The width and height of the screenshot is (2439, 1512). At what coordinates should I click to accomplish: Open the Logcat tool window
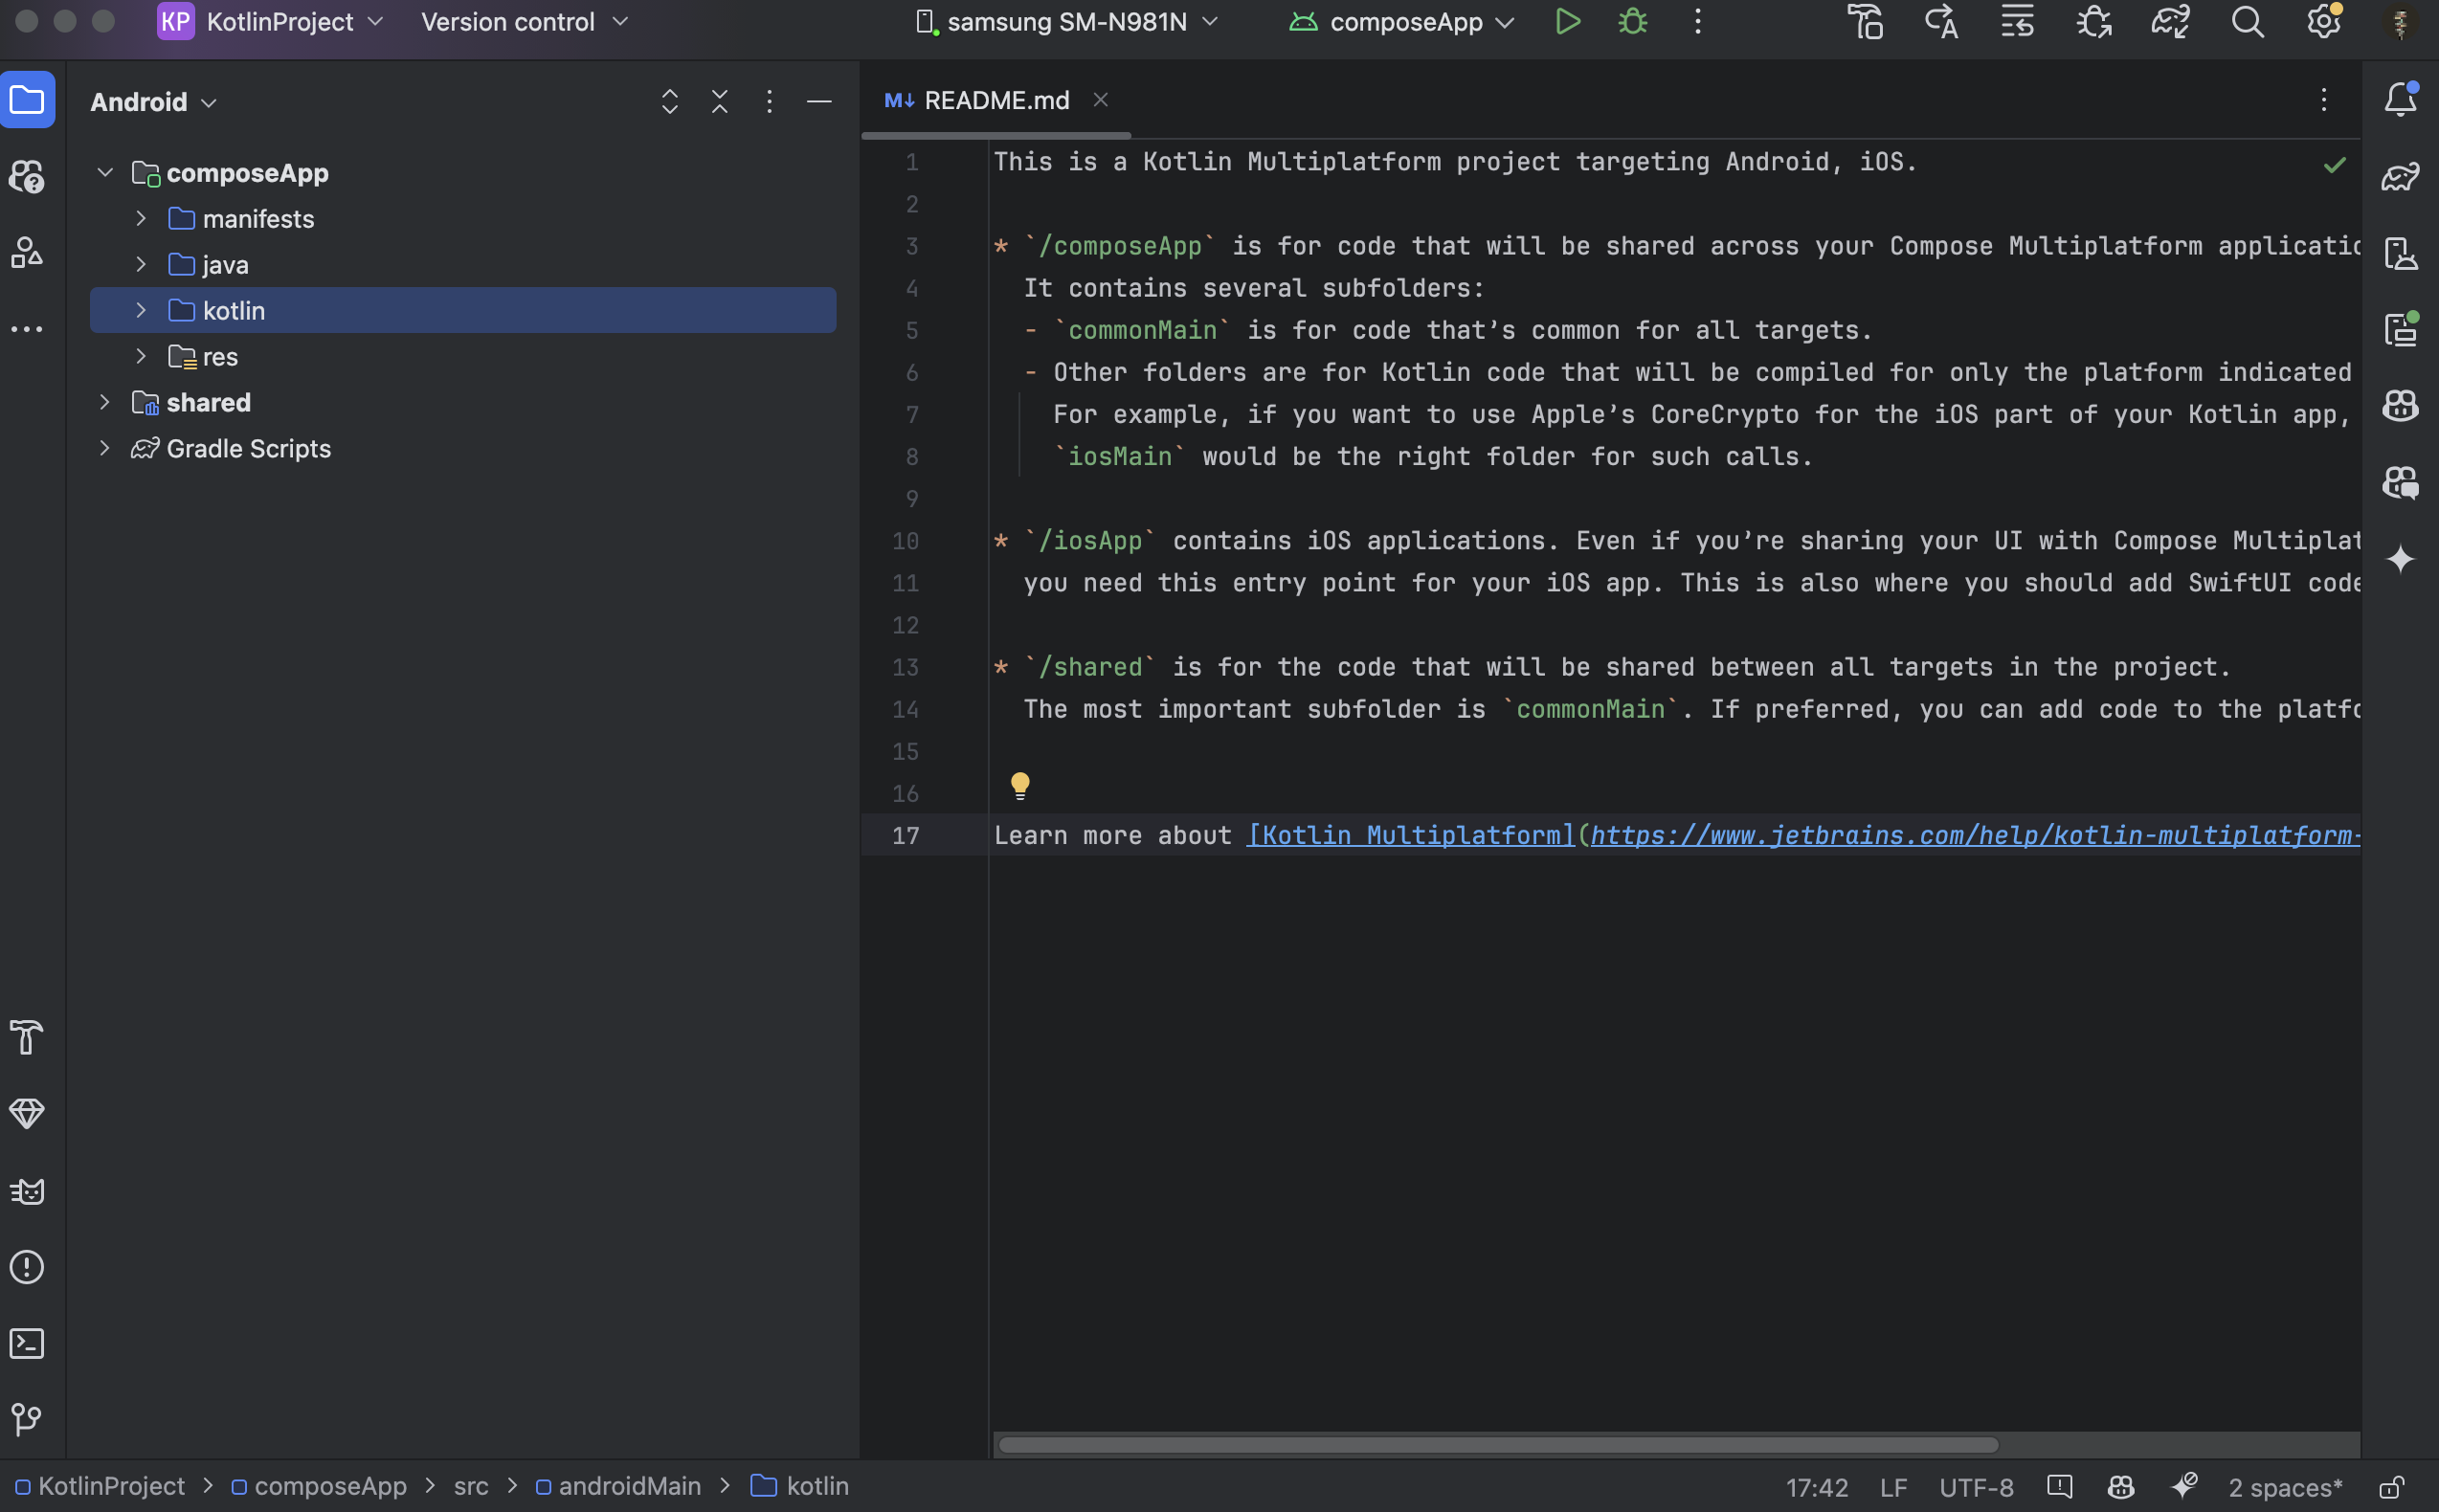[27, 1191]
